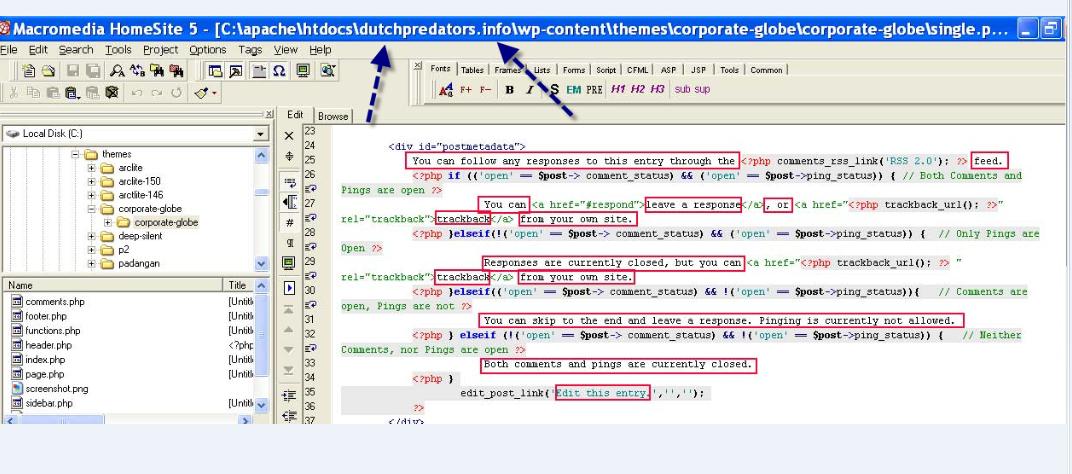
Task: Switch to the Forms quick bar tab
Action: (x=574, y=70)
